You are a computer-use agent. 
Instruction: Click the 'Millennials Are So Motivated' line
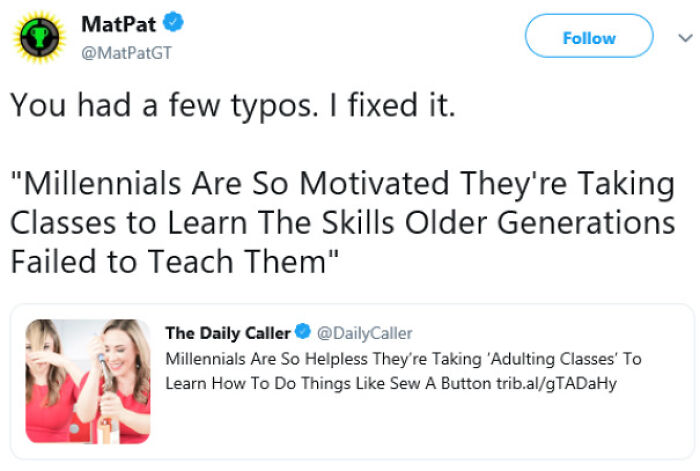pyautogui.click(x=342, y=183)
